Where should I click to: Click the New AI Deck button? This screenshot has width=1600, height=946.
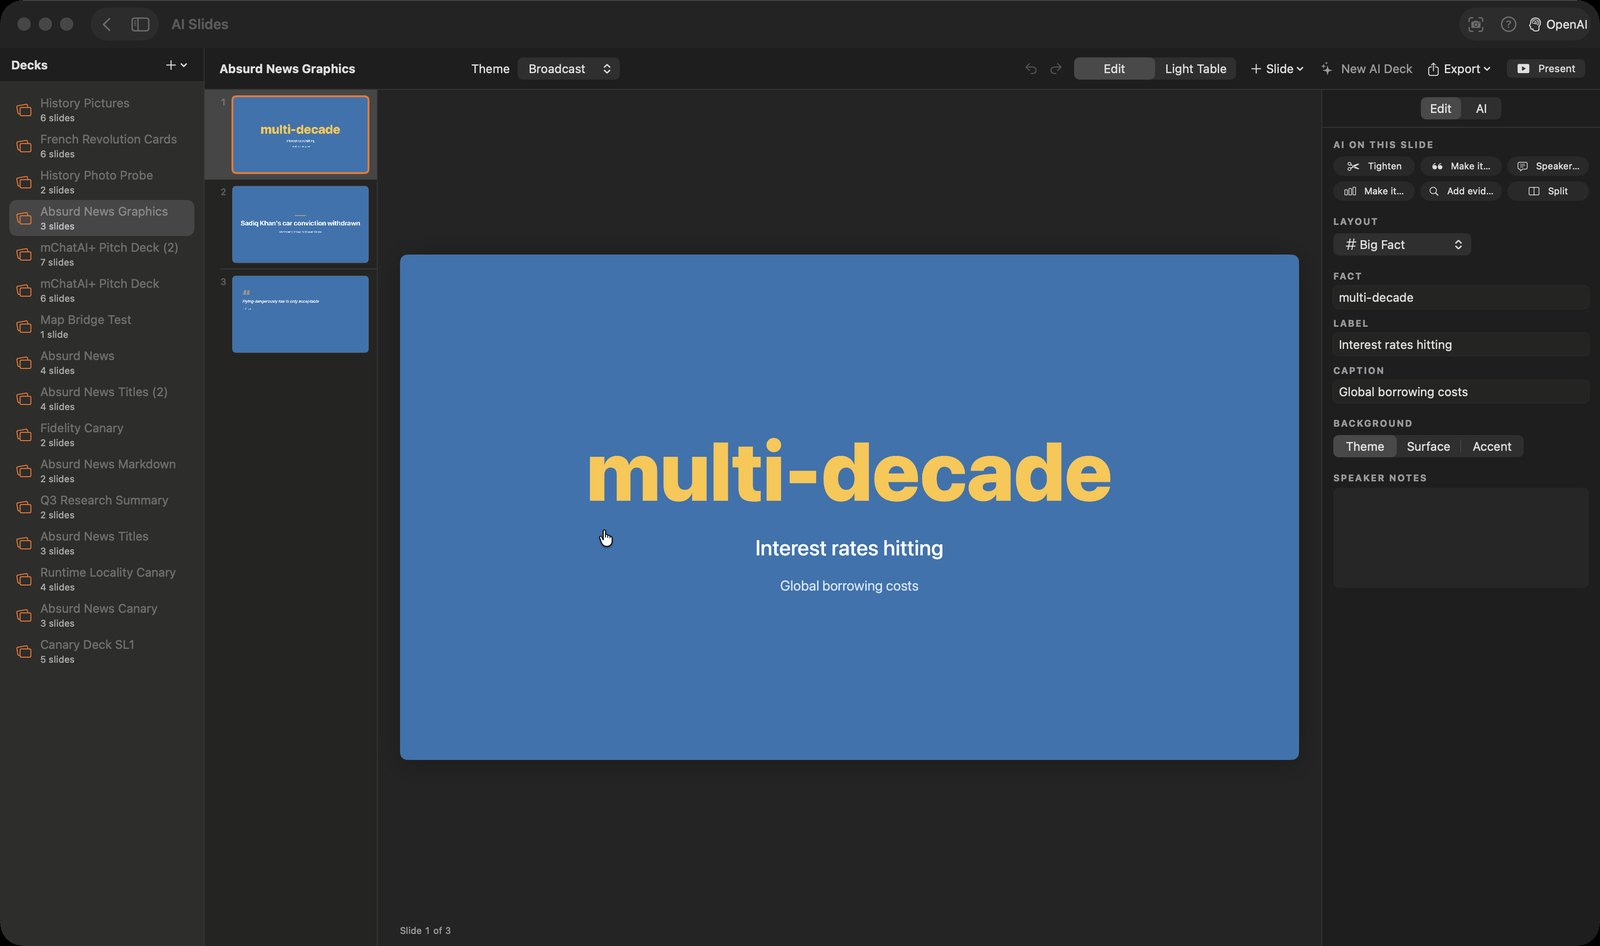tap(1366, 69)
